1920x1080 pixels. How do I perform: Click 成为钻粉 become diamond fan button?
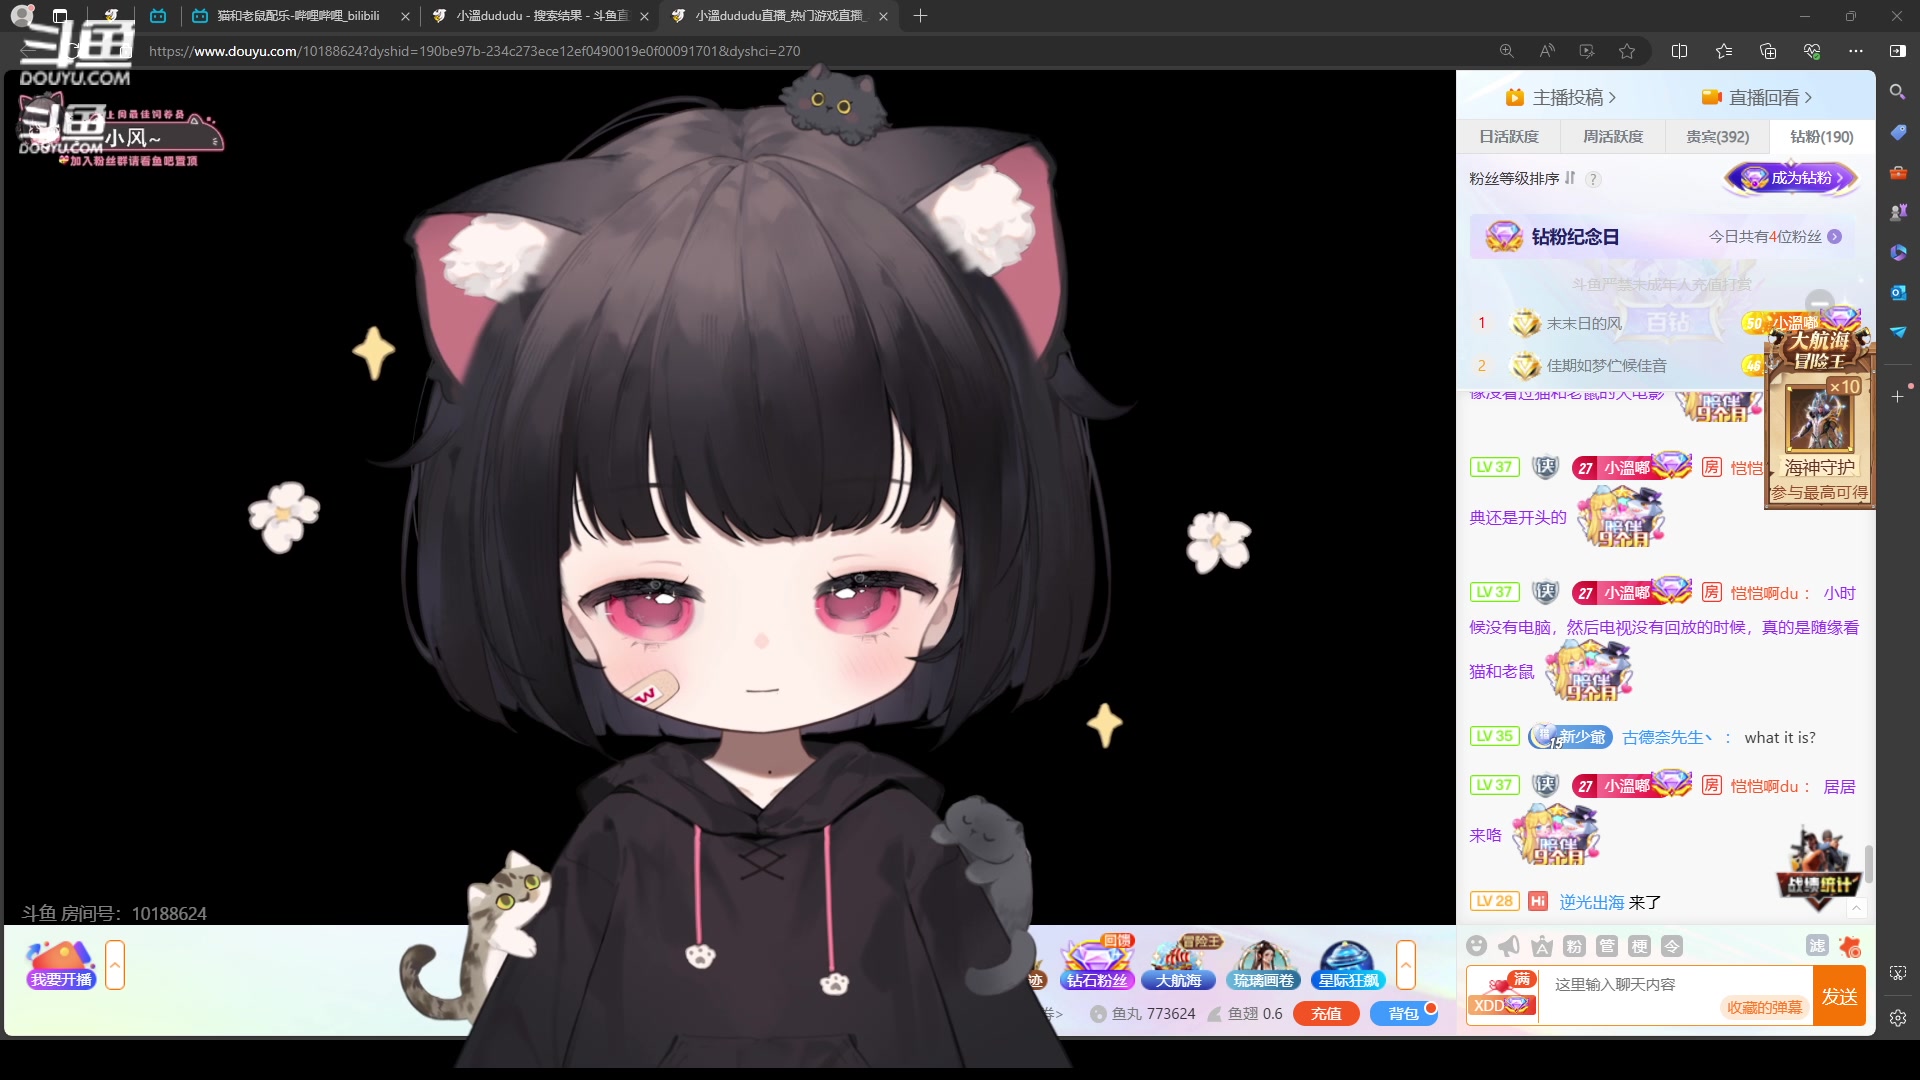(x=1791, y=178)
